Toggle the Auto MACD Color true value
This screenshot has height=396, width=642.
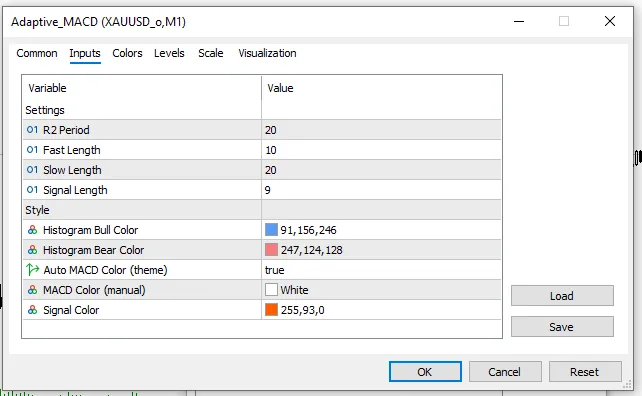tap(275, 270)
